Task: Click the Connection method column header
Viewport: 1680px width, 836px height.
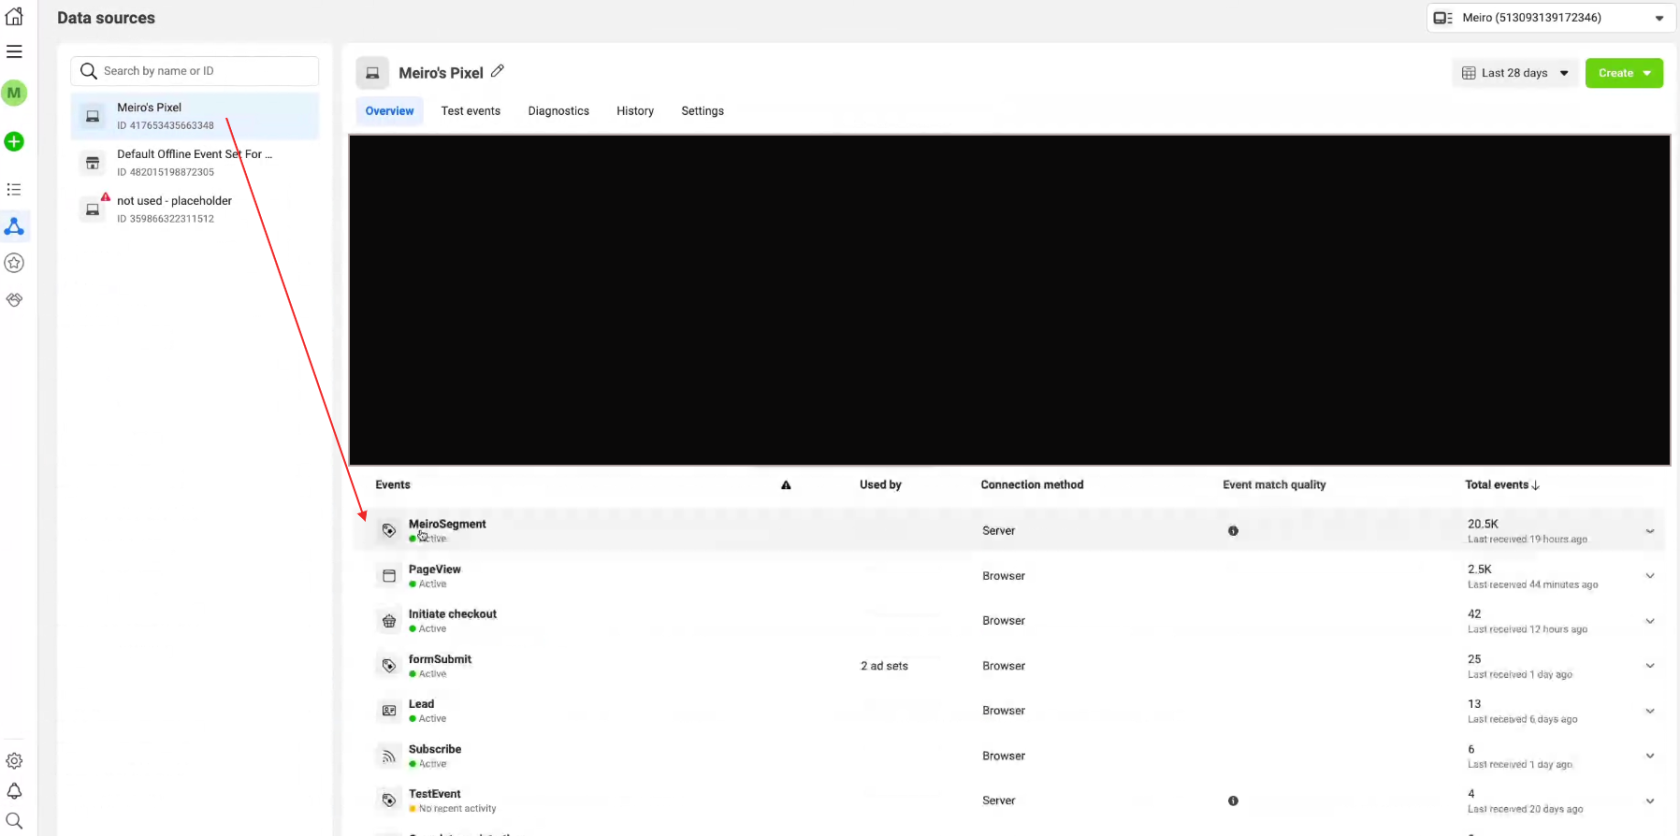Action: coord(1032,485)
